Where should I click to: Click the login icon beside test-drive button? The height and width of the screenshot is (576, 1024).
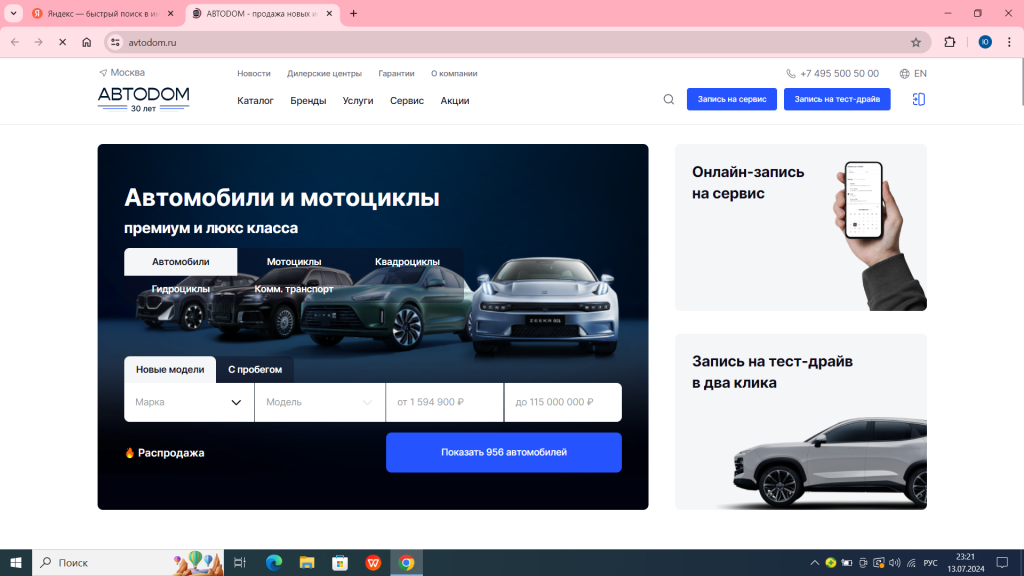pos(918,99)
